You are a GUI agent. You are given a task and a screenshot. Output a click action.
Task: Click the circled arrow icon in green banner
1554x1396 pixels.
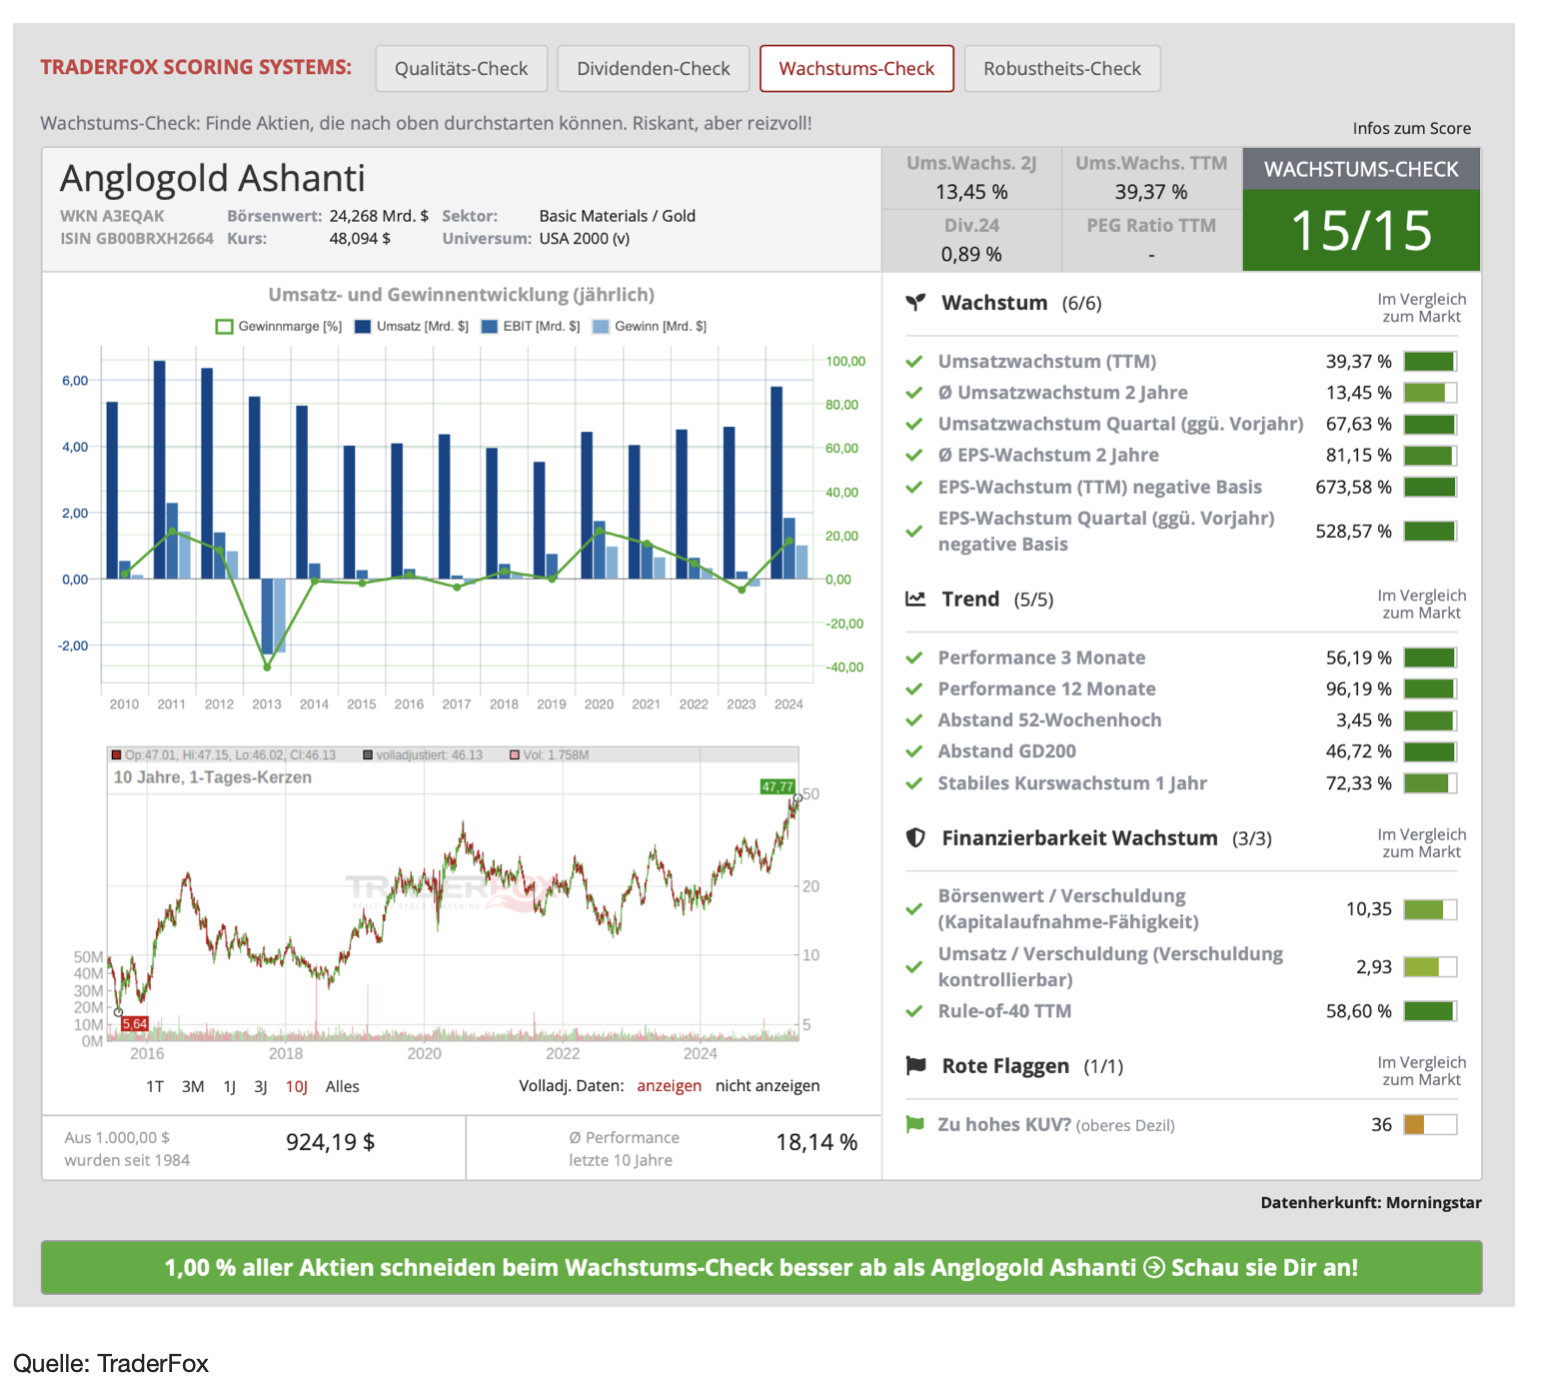tap(1154, 1267)
